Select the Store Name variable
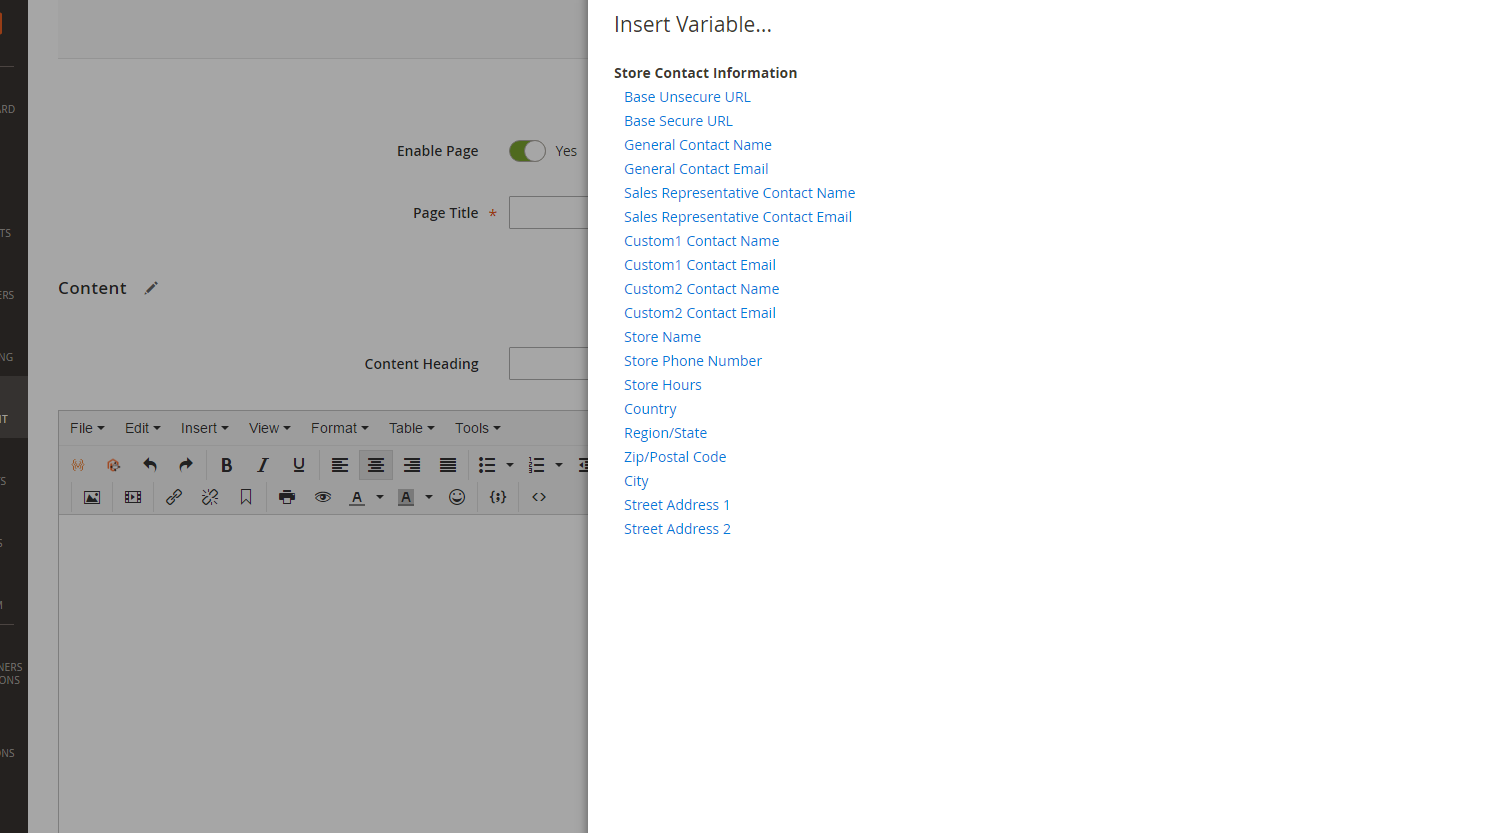Viewport: 1493px width, 833px height. pyautogui.click(x=663, y=337)
